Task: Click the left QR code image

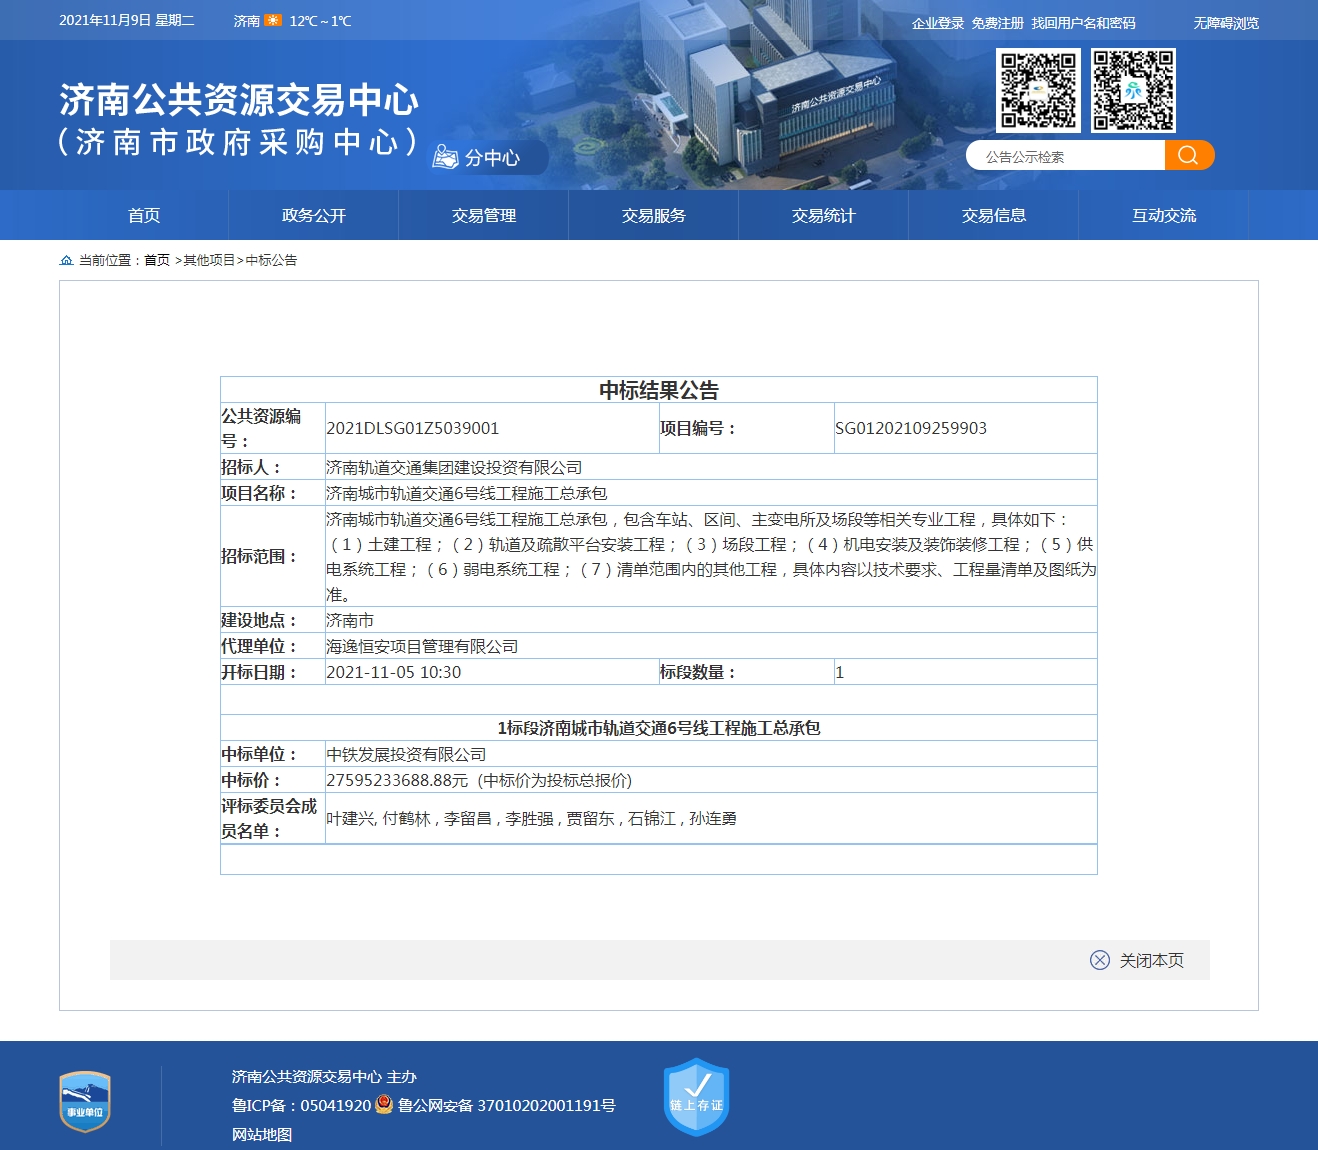Action: [1038, 90]
